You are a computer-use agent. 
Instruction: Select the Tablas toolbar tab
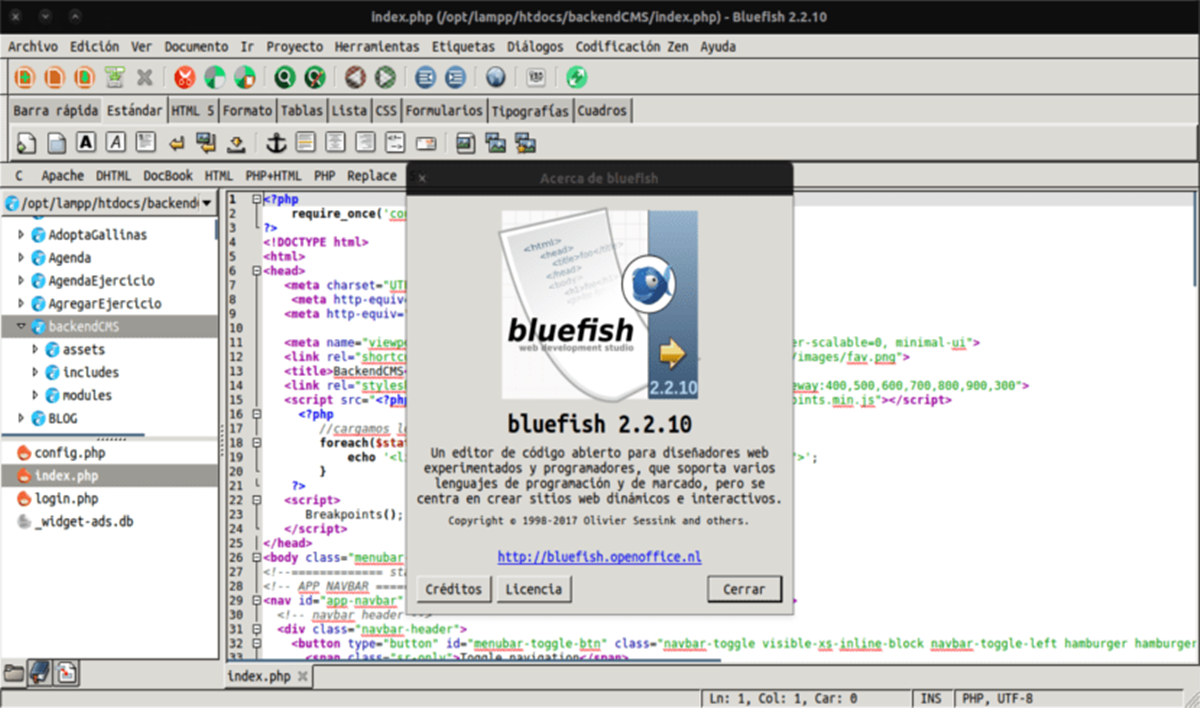click(301, 110)
